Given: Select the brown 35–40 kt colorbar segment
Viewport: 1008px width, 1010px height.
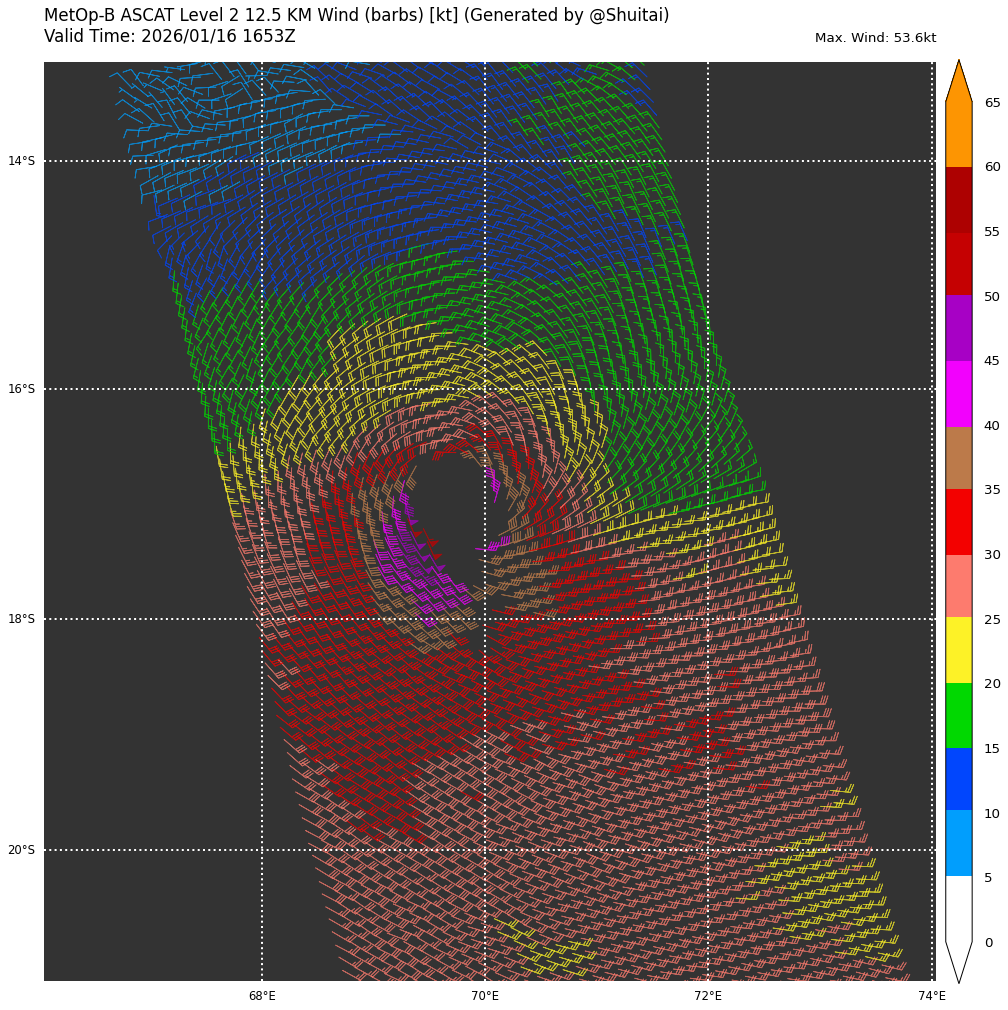Looking at the screenshot, I should pos(958,458).
